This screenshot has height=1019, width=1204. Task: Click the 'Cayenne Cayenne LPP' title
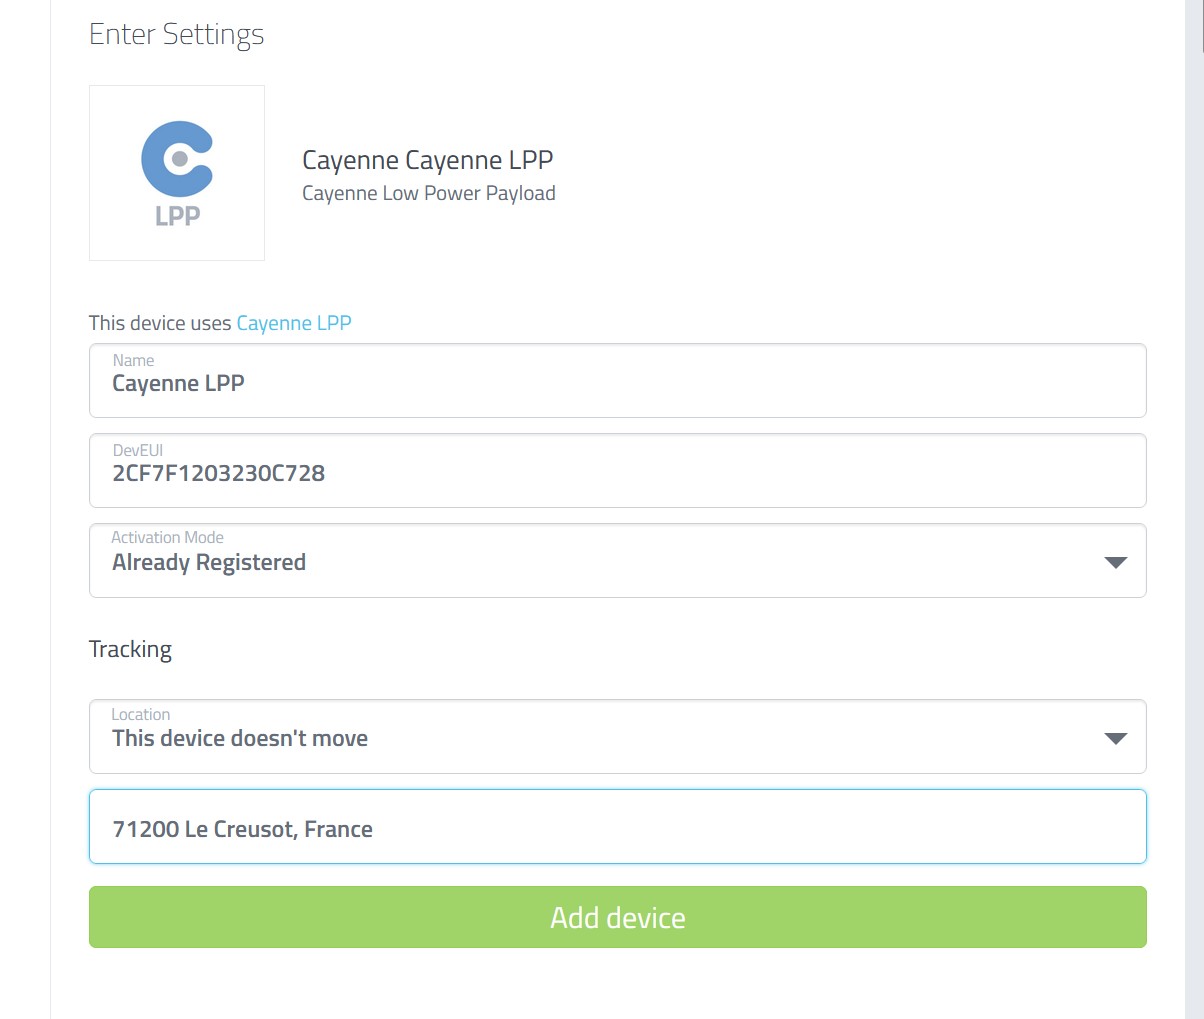pos(428,160)
